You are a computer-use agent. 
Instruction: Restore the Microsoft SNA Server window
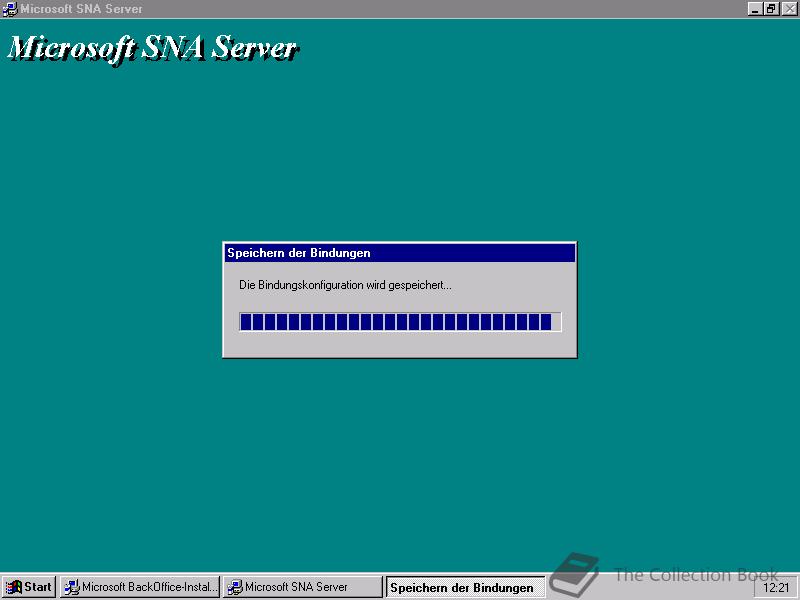pos(771,9)
